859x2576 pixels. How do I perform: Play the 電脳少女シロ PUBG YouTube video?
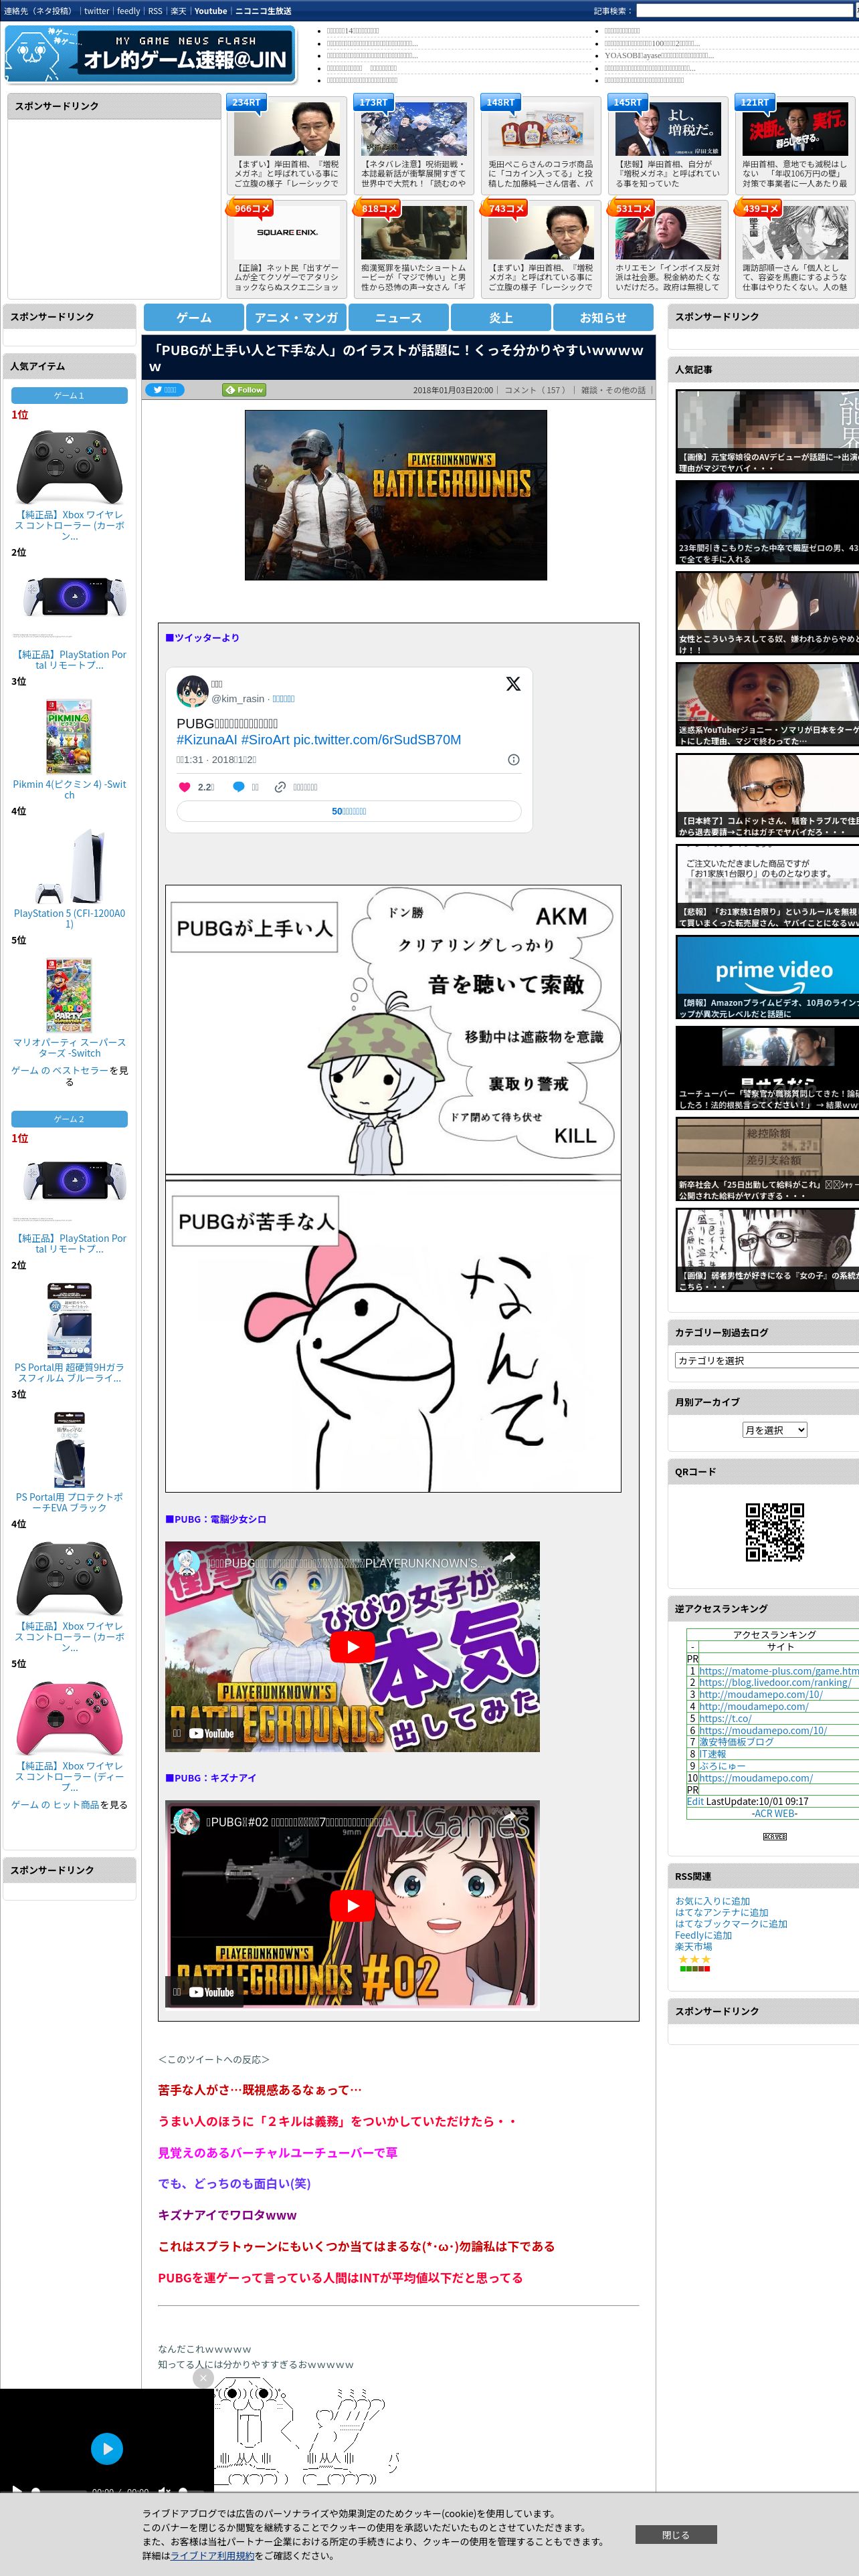352,1647
